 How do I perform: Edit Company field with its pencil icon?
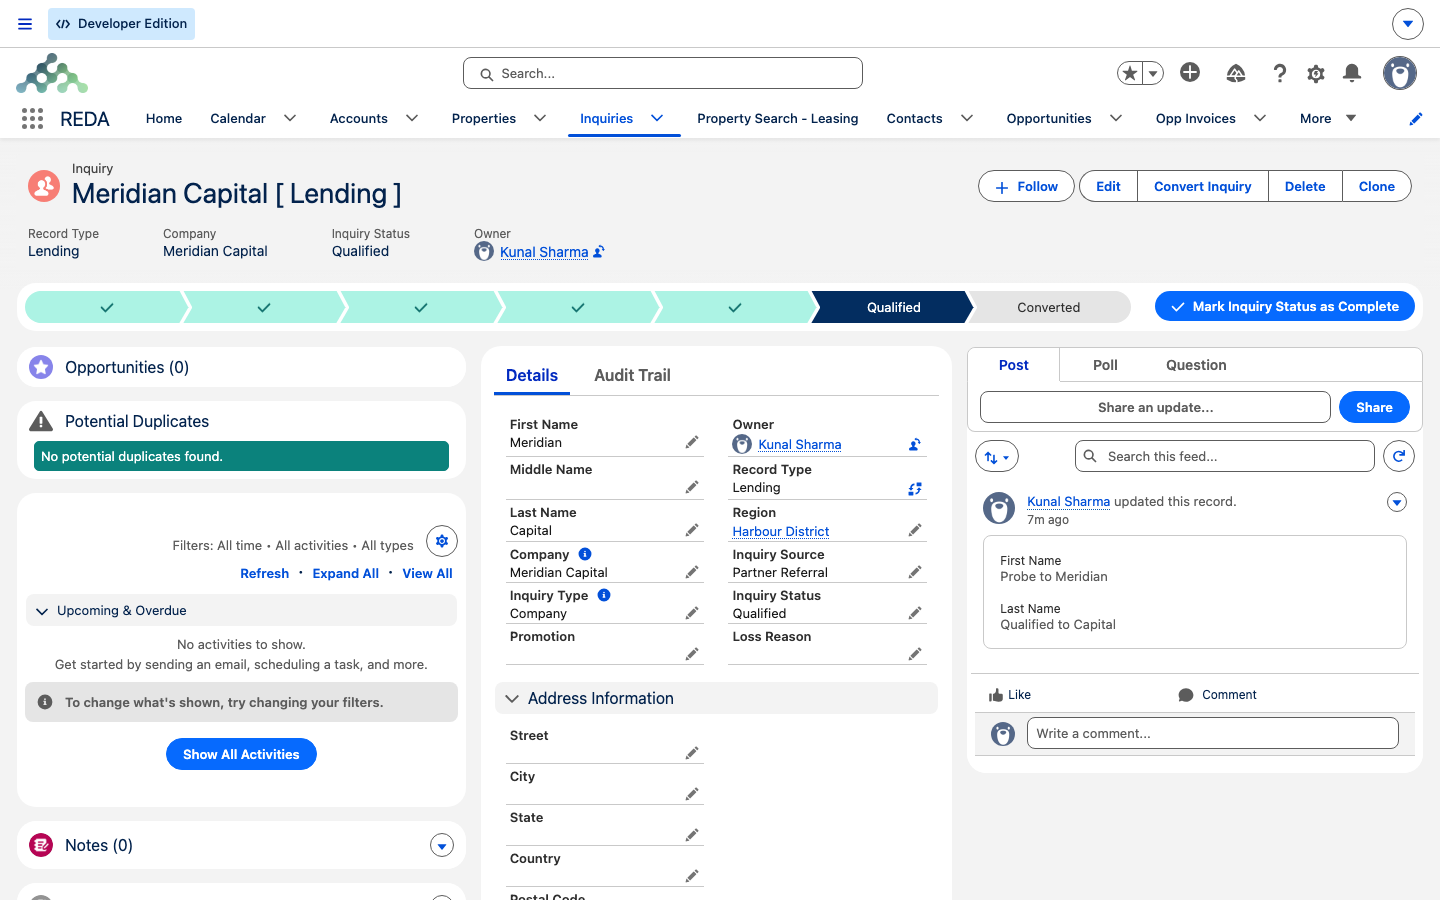pyautogui.click(x=691, y=572)
